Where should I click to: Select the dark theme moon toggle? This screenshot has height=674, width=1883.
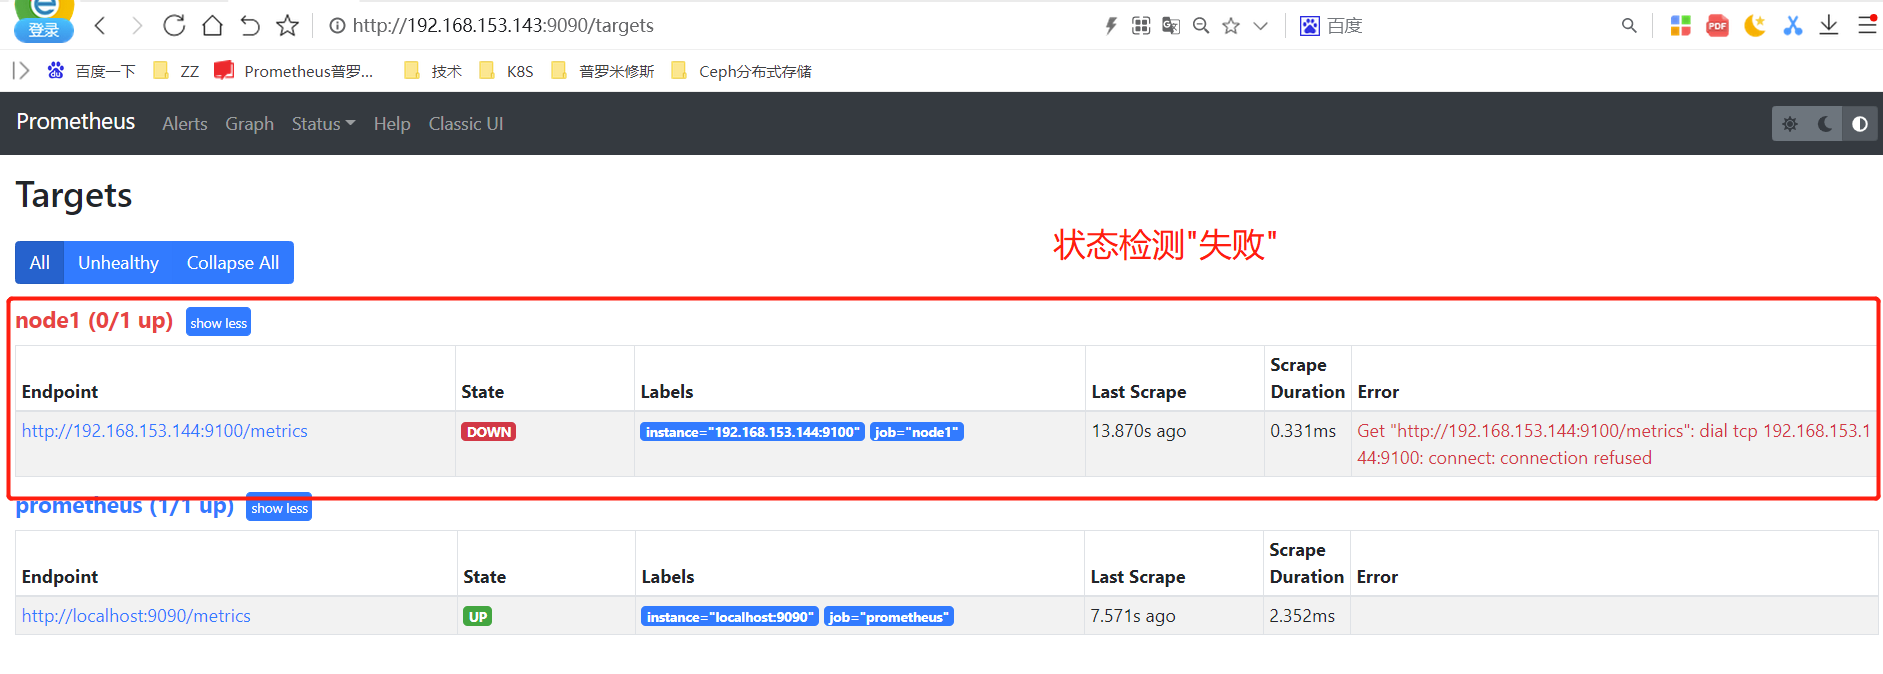(1825, 124)
